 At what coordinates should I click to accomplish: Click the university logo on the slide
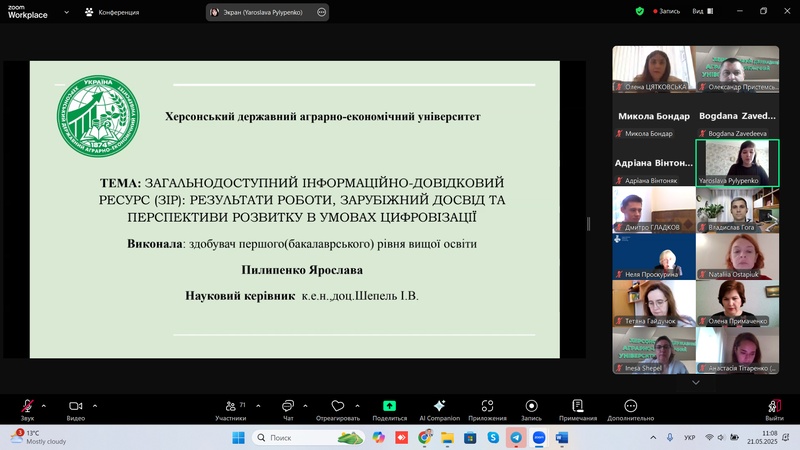pyautogui.click(x=98, y=116)
